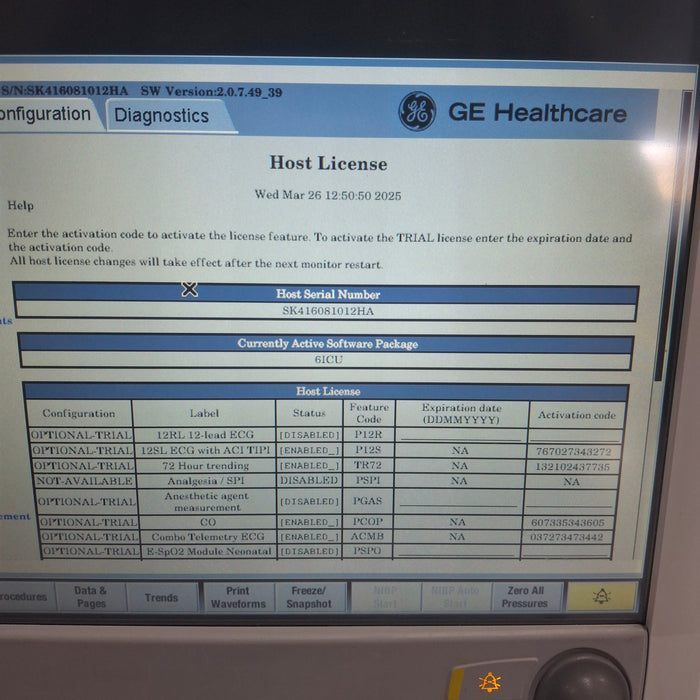Open Data & Pages menu

tap(91, 597)
